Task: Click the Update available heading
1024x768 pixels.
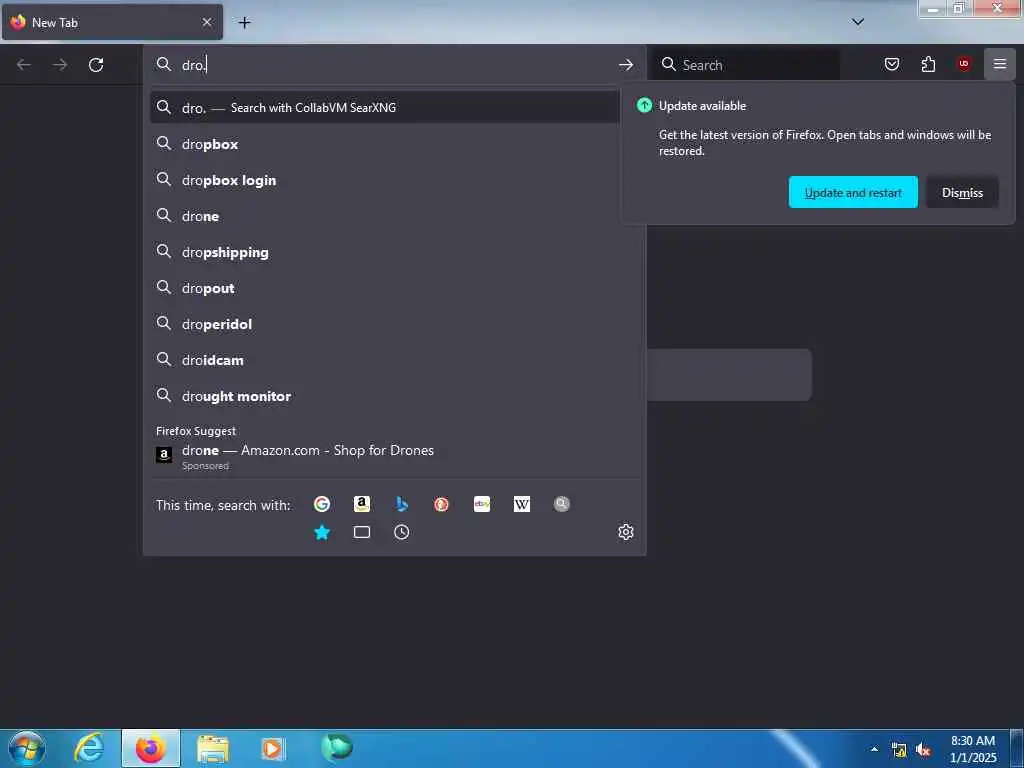Action: tap(702, 106)
